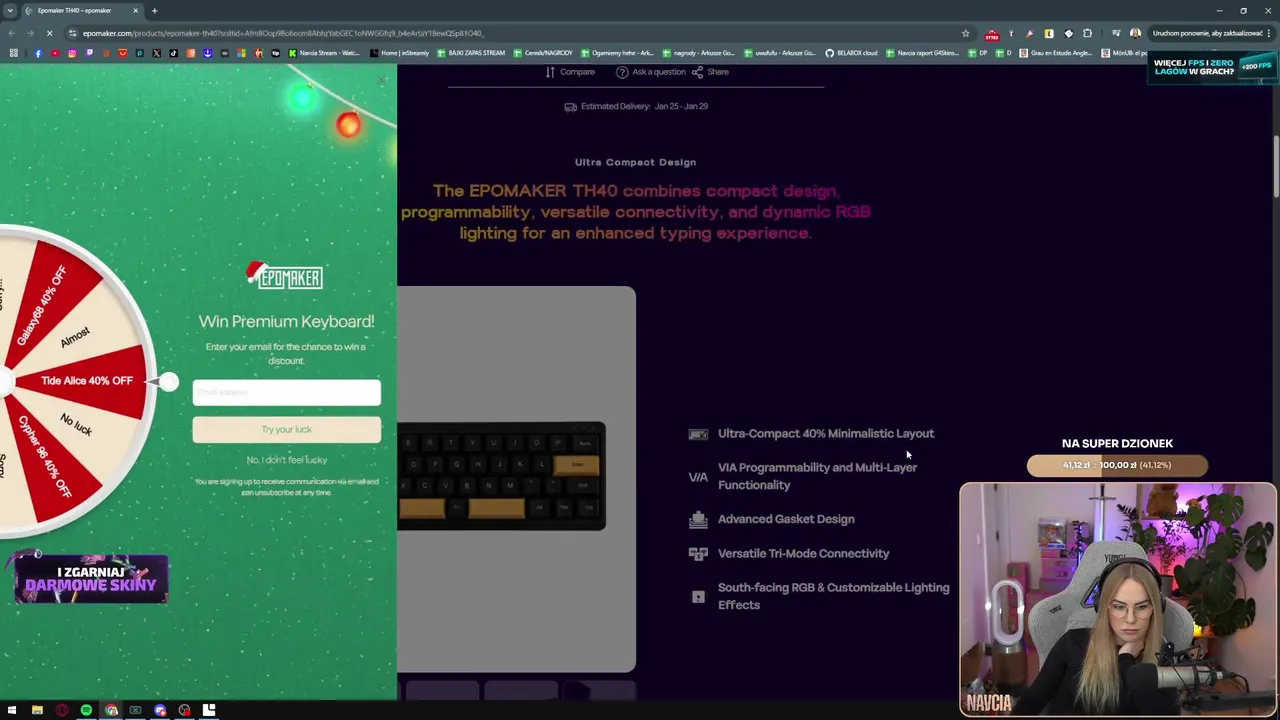Click the Share link

click(718, 72)
